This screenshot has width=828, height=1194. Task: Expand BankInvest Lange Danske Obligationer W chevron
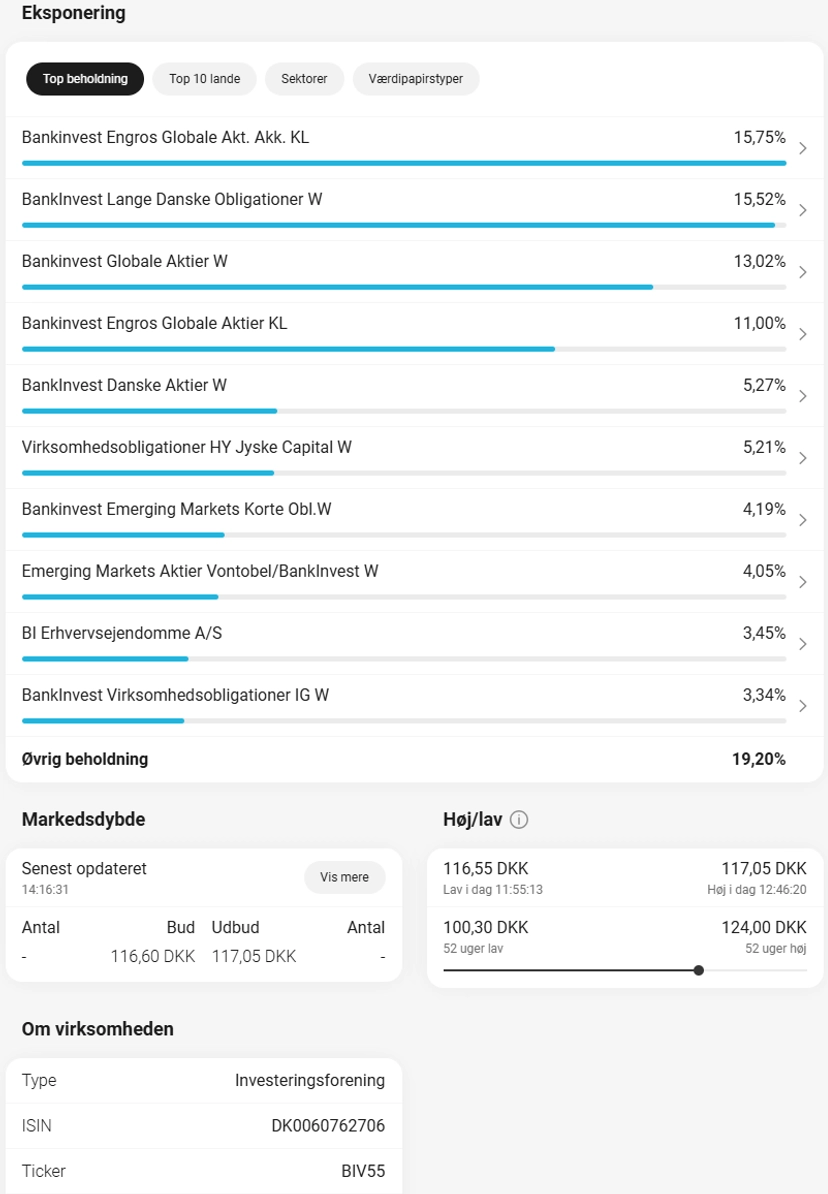(803, 210)
